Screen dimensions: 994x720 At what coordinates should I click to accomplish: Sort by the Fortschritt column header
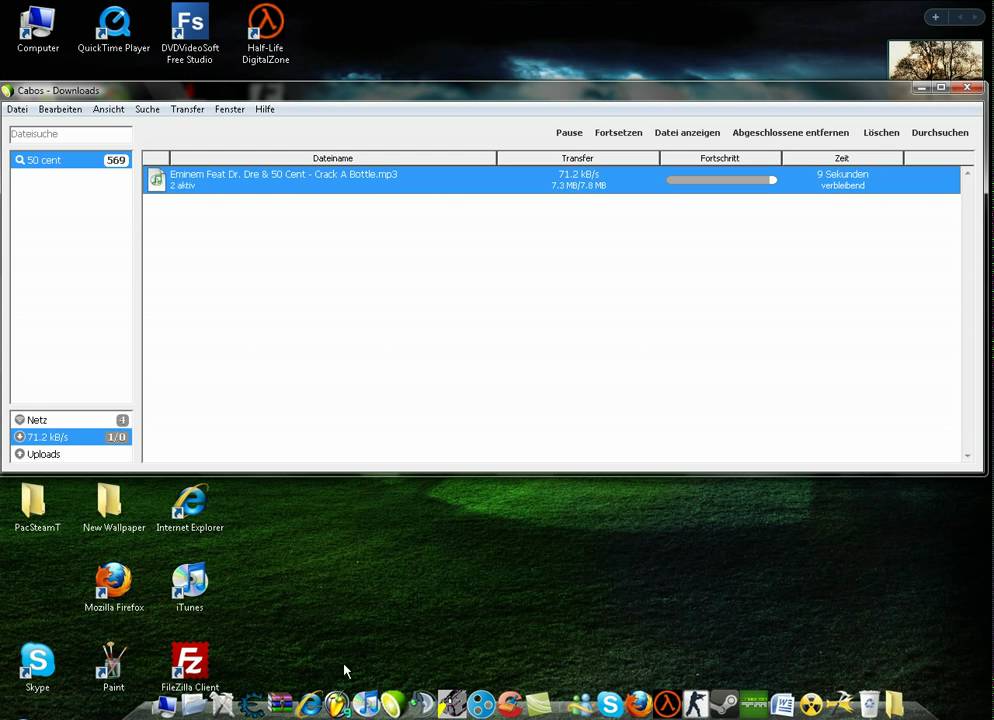click(720, 158)
